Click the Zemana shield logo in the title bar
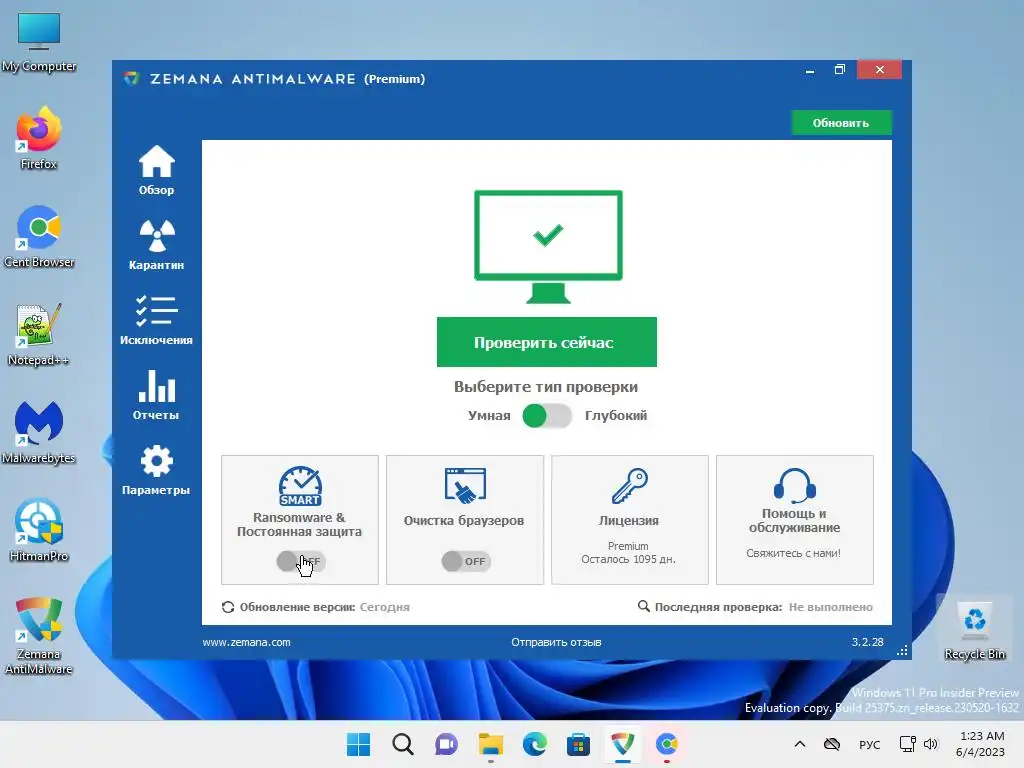1024x768 pixels. click(132, 78)
